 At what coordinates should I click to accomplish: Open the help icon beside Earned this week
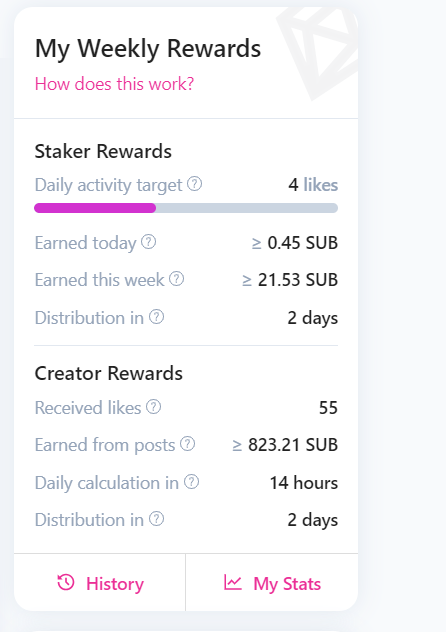[x=176, y=279]
